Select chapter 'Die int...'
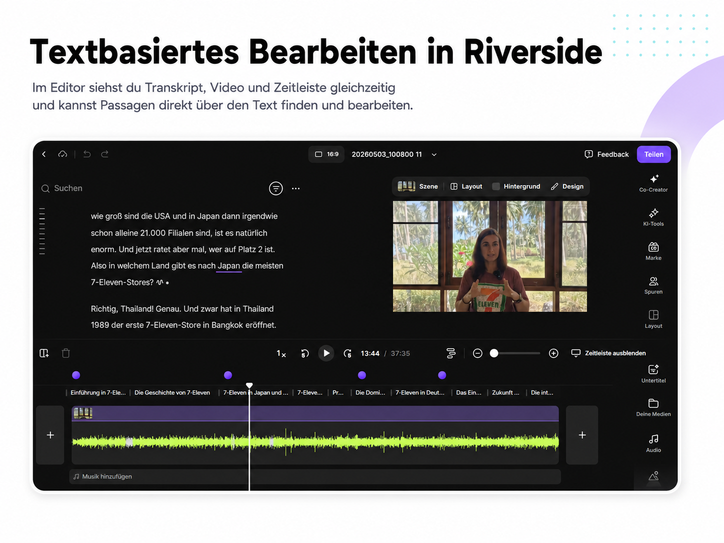Viewport: 724px width, 543px height. (x=542, y=392)
